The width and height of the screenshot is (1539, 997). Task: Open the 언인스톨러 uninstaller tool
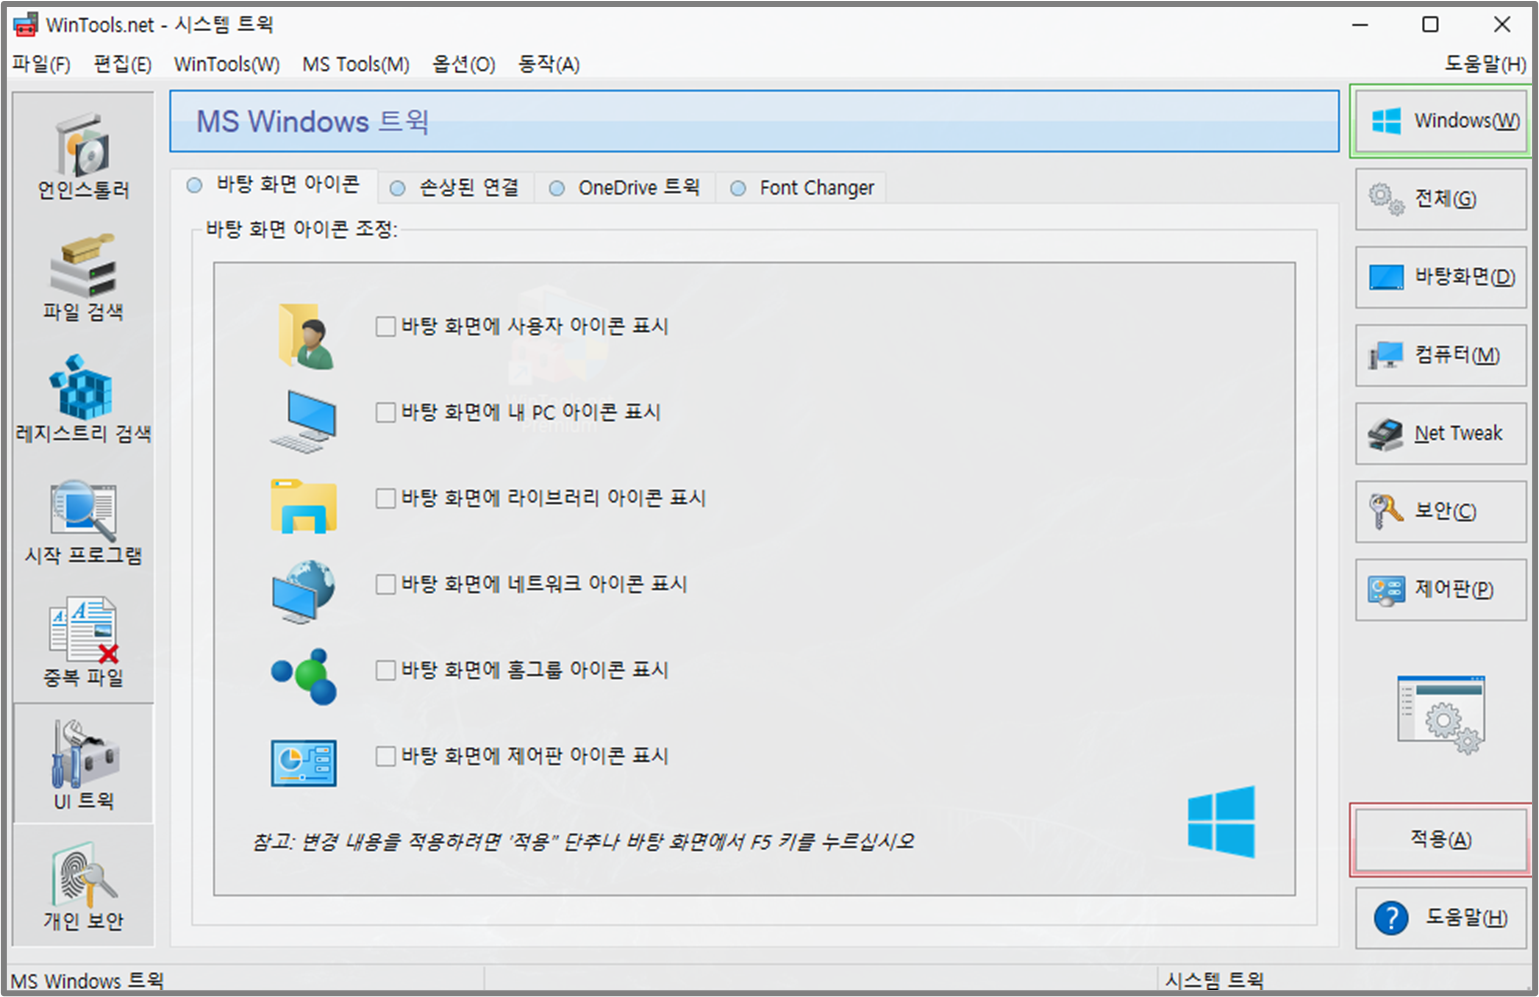pyautogui.click(x=84, y=155)
